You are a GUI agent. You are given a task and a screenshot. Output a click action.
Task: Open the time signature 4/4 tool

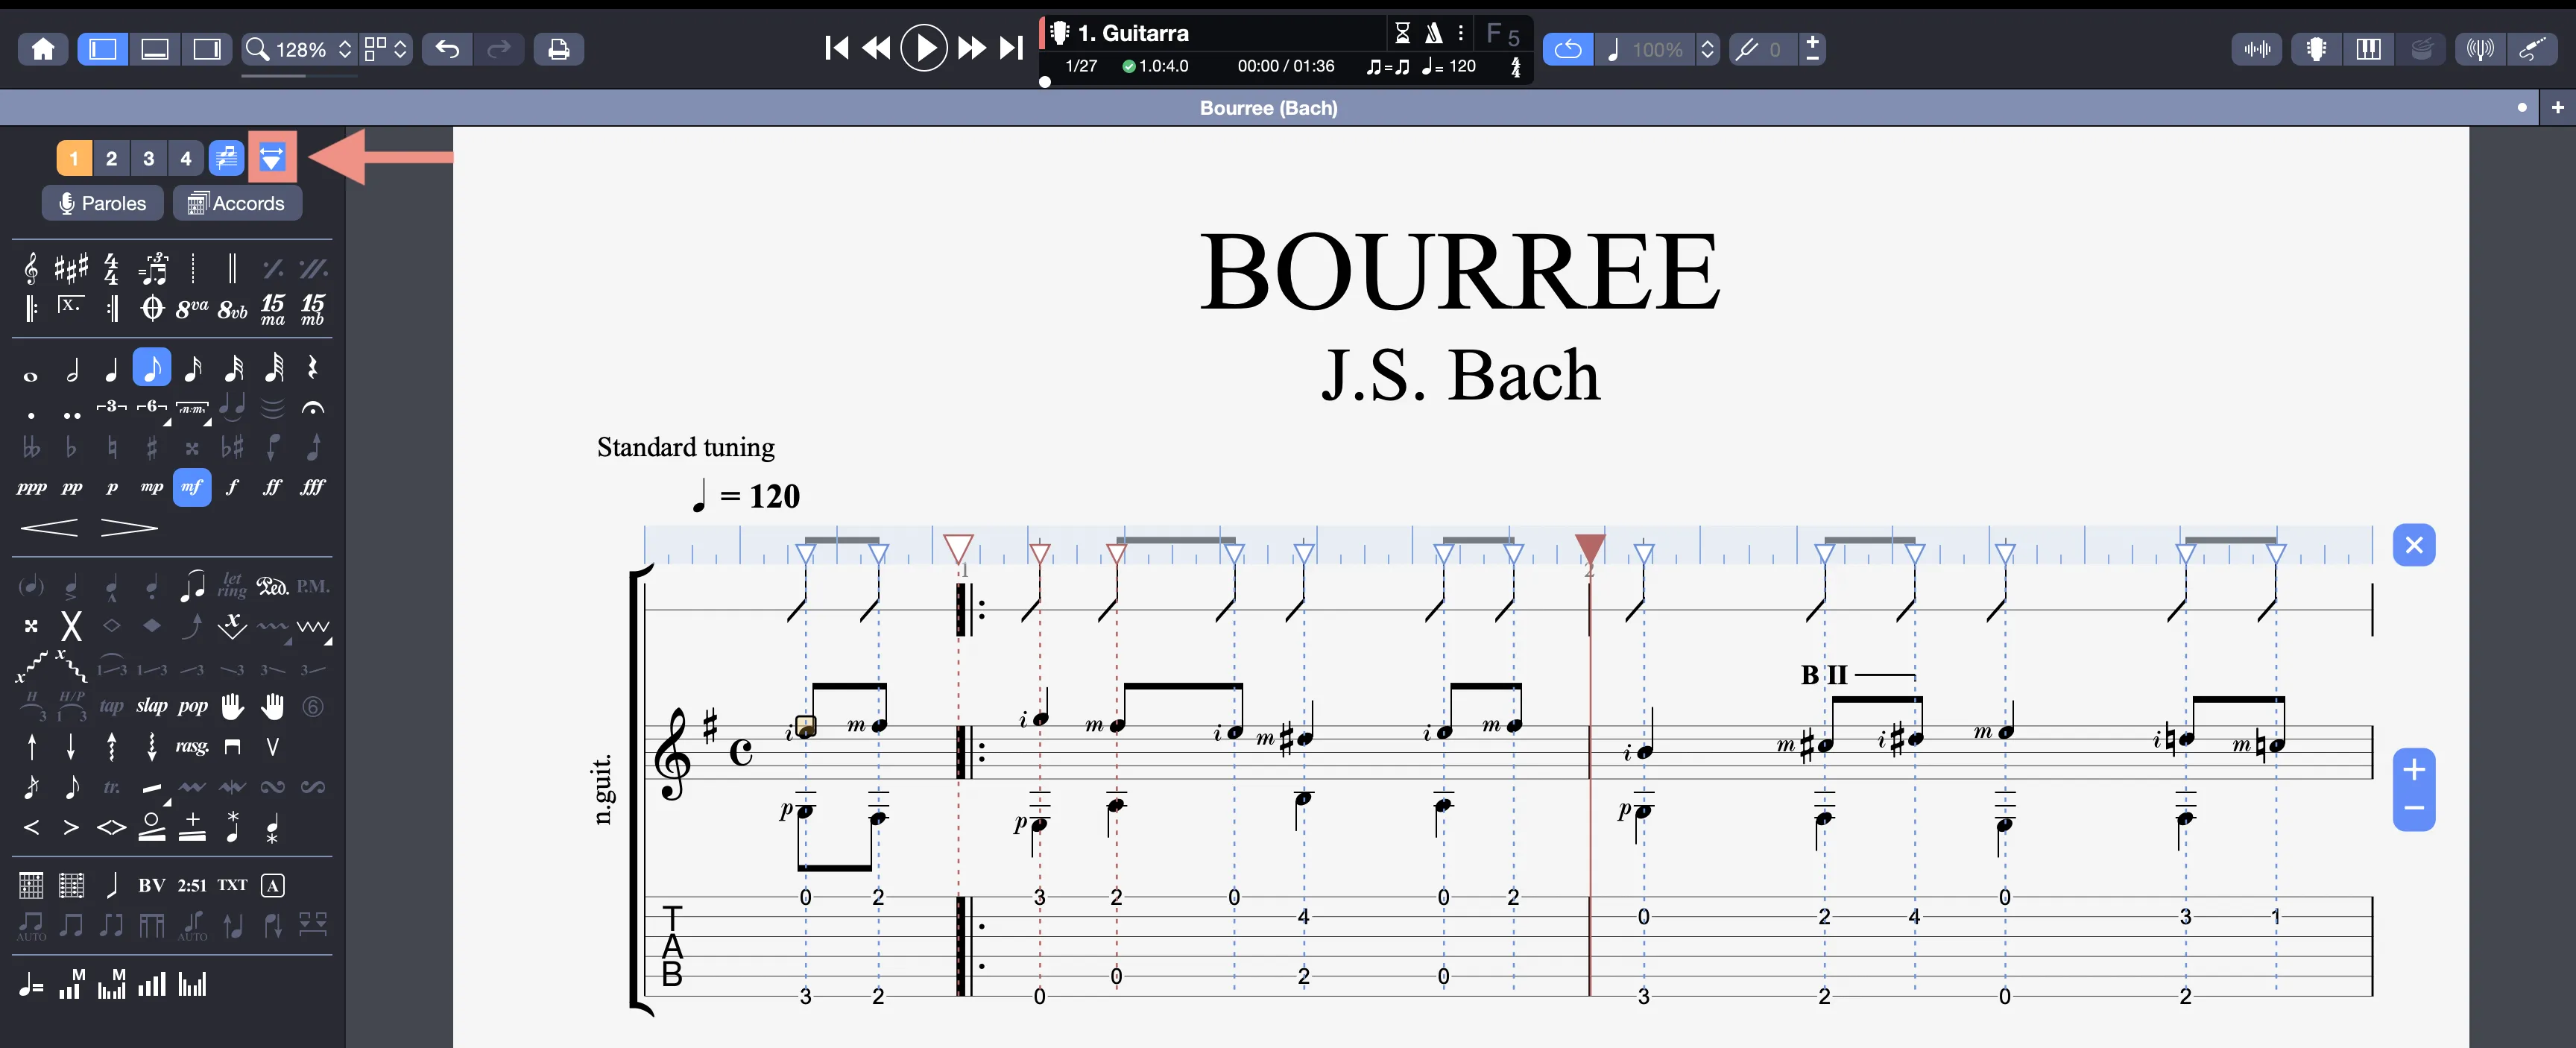pyautogui.click(x=111, y=268)
